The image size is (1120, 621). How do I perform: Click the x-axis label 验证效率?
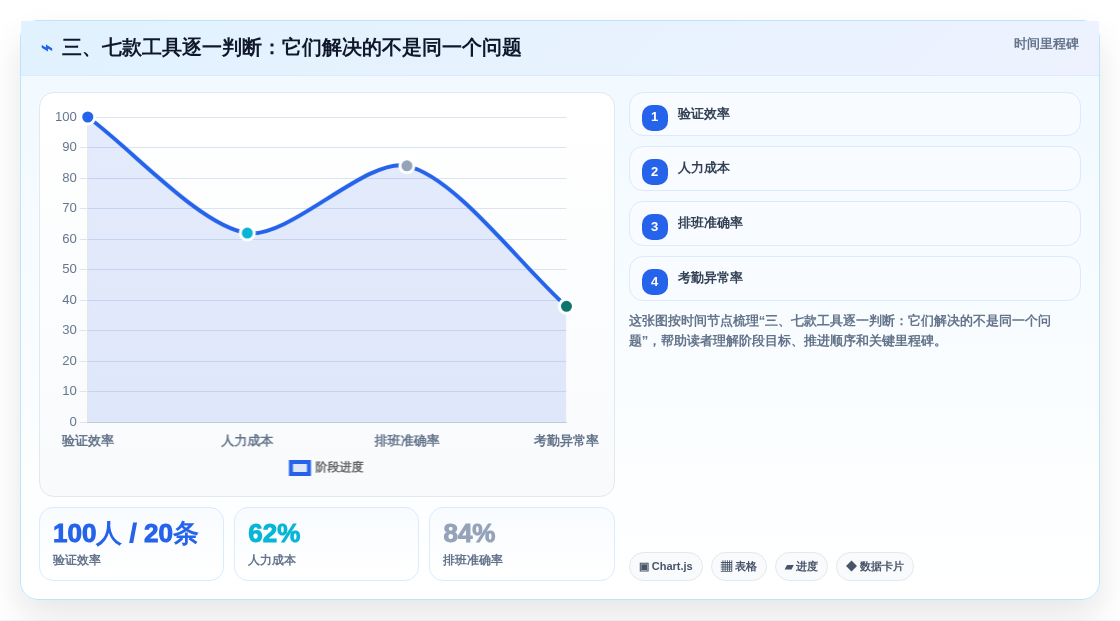click(x=88, y=441)
